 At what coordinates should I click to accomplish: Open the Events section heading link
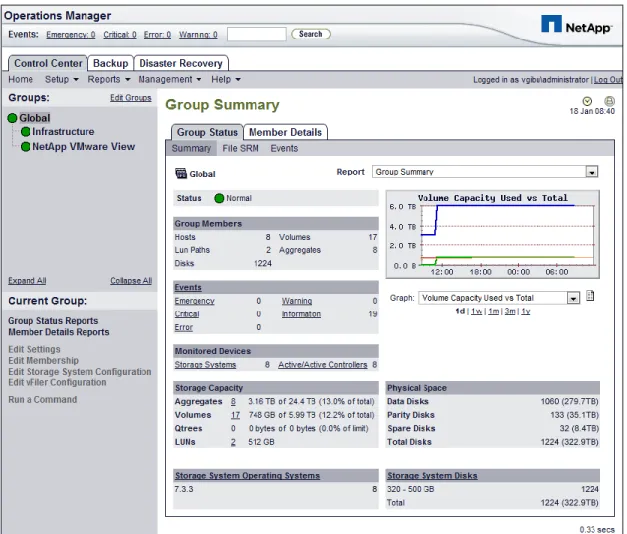point(188,287)
